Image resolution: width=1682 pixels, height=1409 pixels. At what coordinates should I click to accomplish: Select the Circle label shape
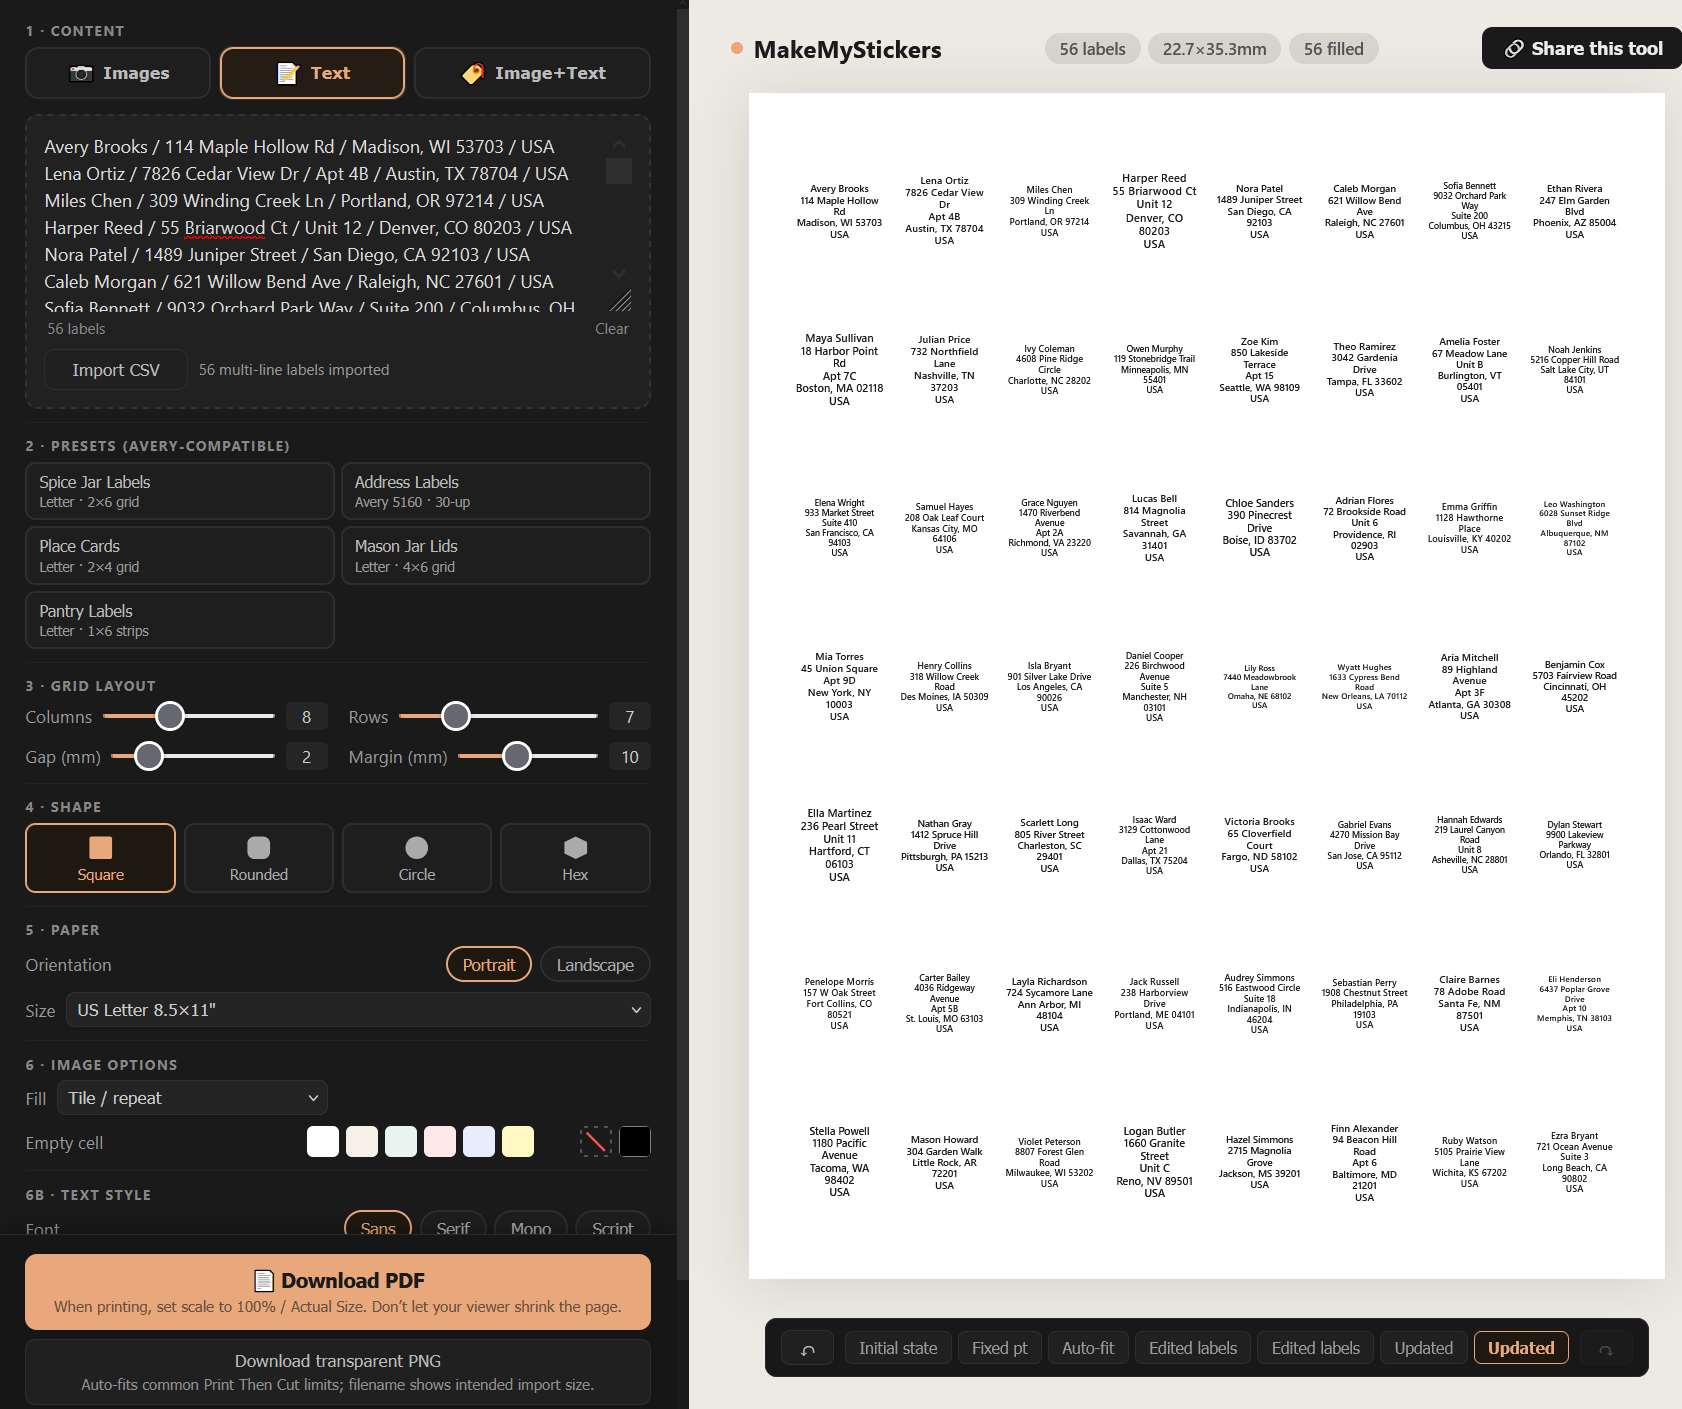(x=417, y=858)
